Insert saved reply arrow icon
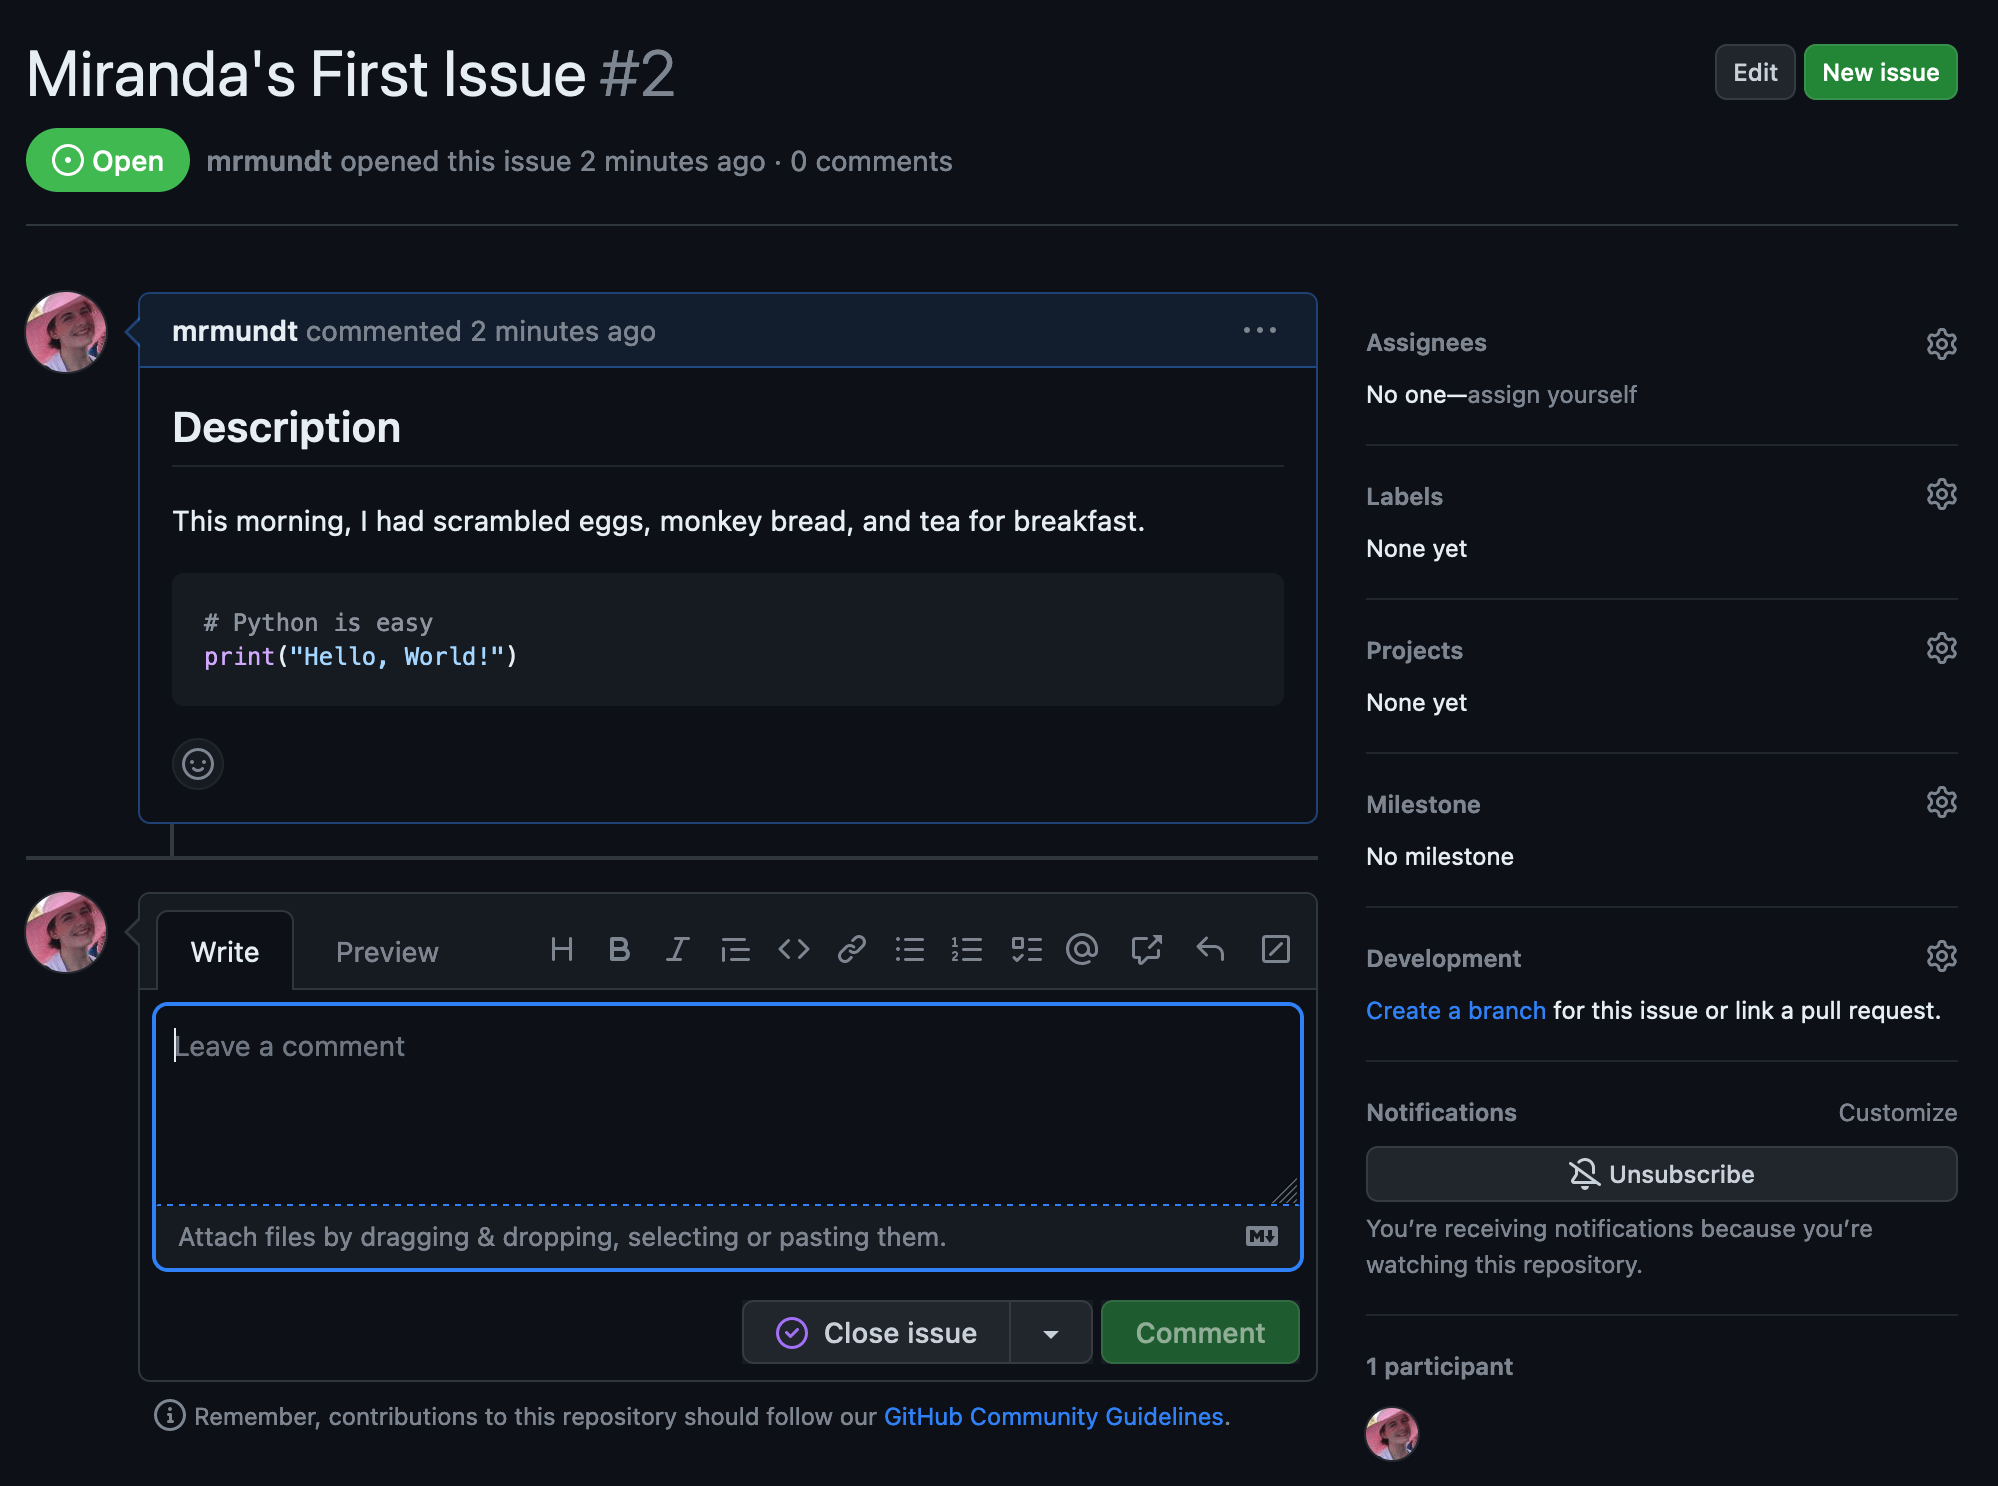This screenshot has width=1998, height=1486. pyautogui.click(x=1210, y=949)
